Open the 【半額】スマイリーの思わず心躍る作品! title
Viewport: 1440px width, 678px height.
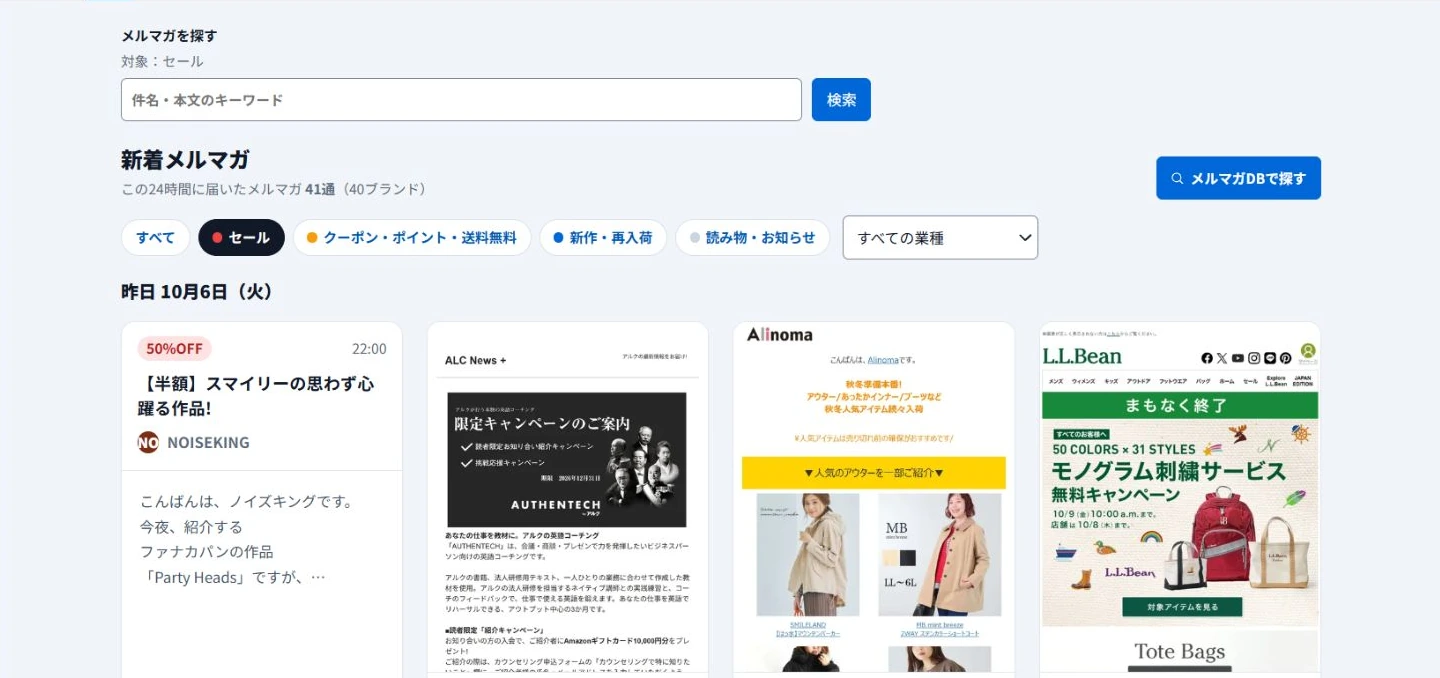click(x=256, y=396)
